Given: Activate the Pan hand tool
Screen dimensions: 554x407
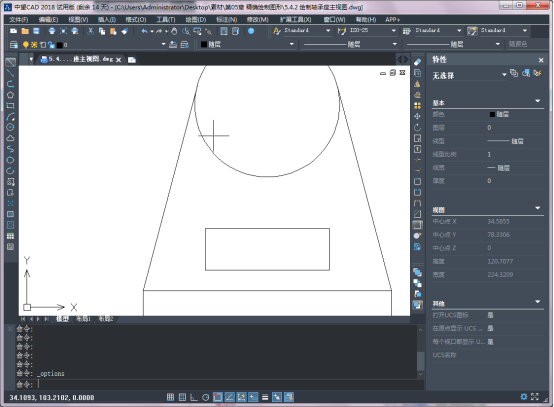Looking at the screenshot, I should (x=174, y=31).
